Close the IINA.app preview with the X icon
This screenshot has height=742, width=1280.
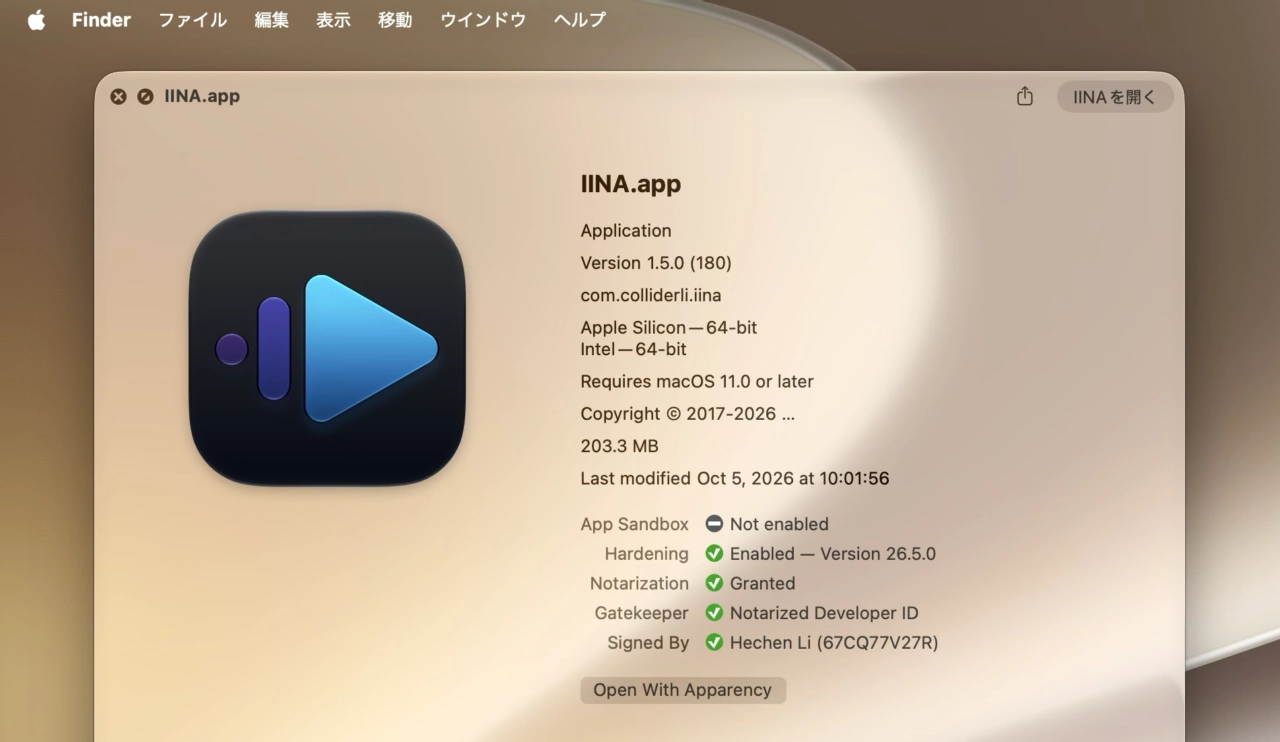click(x=118, y=97)
